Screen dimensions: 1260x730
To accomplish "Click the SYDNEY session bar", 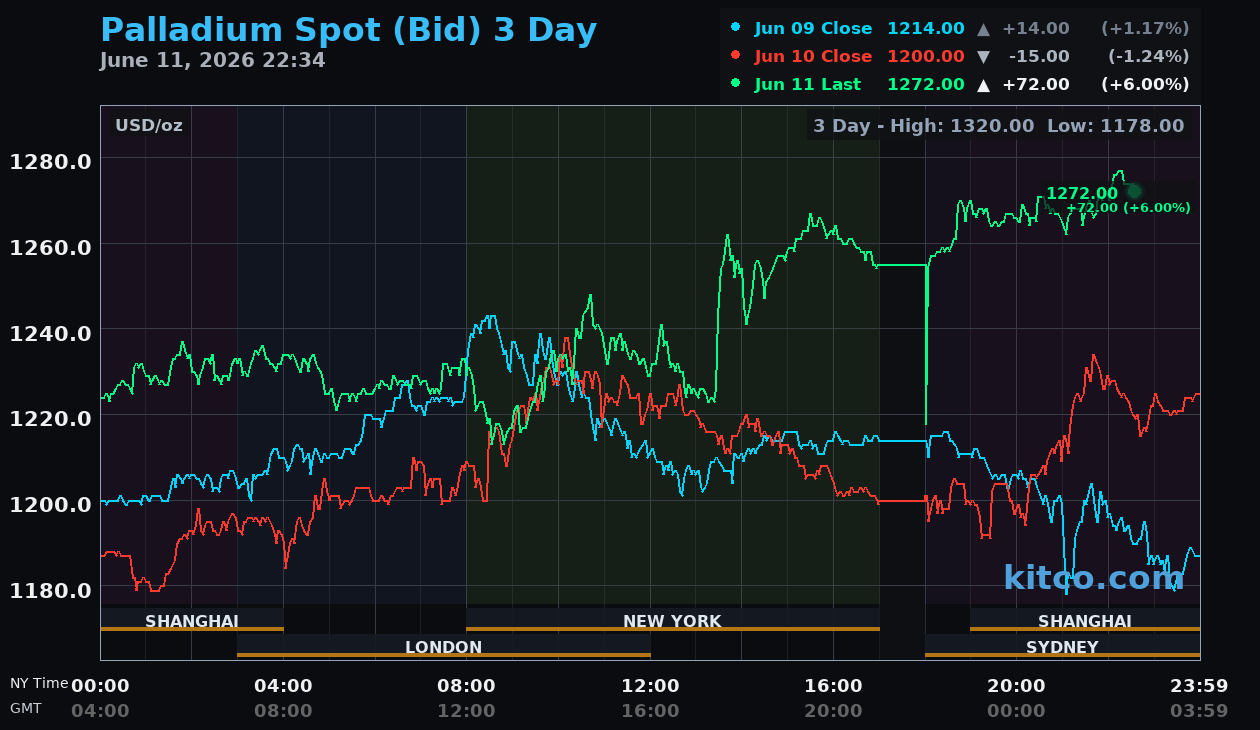I will coord(1062,647).
